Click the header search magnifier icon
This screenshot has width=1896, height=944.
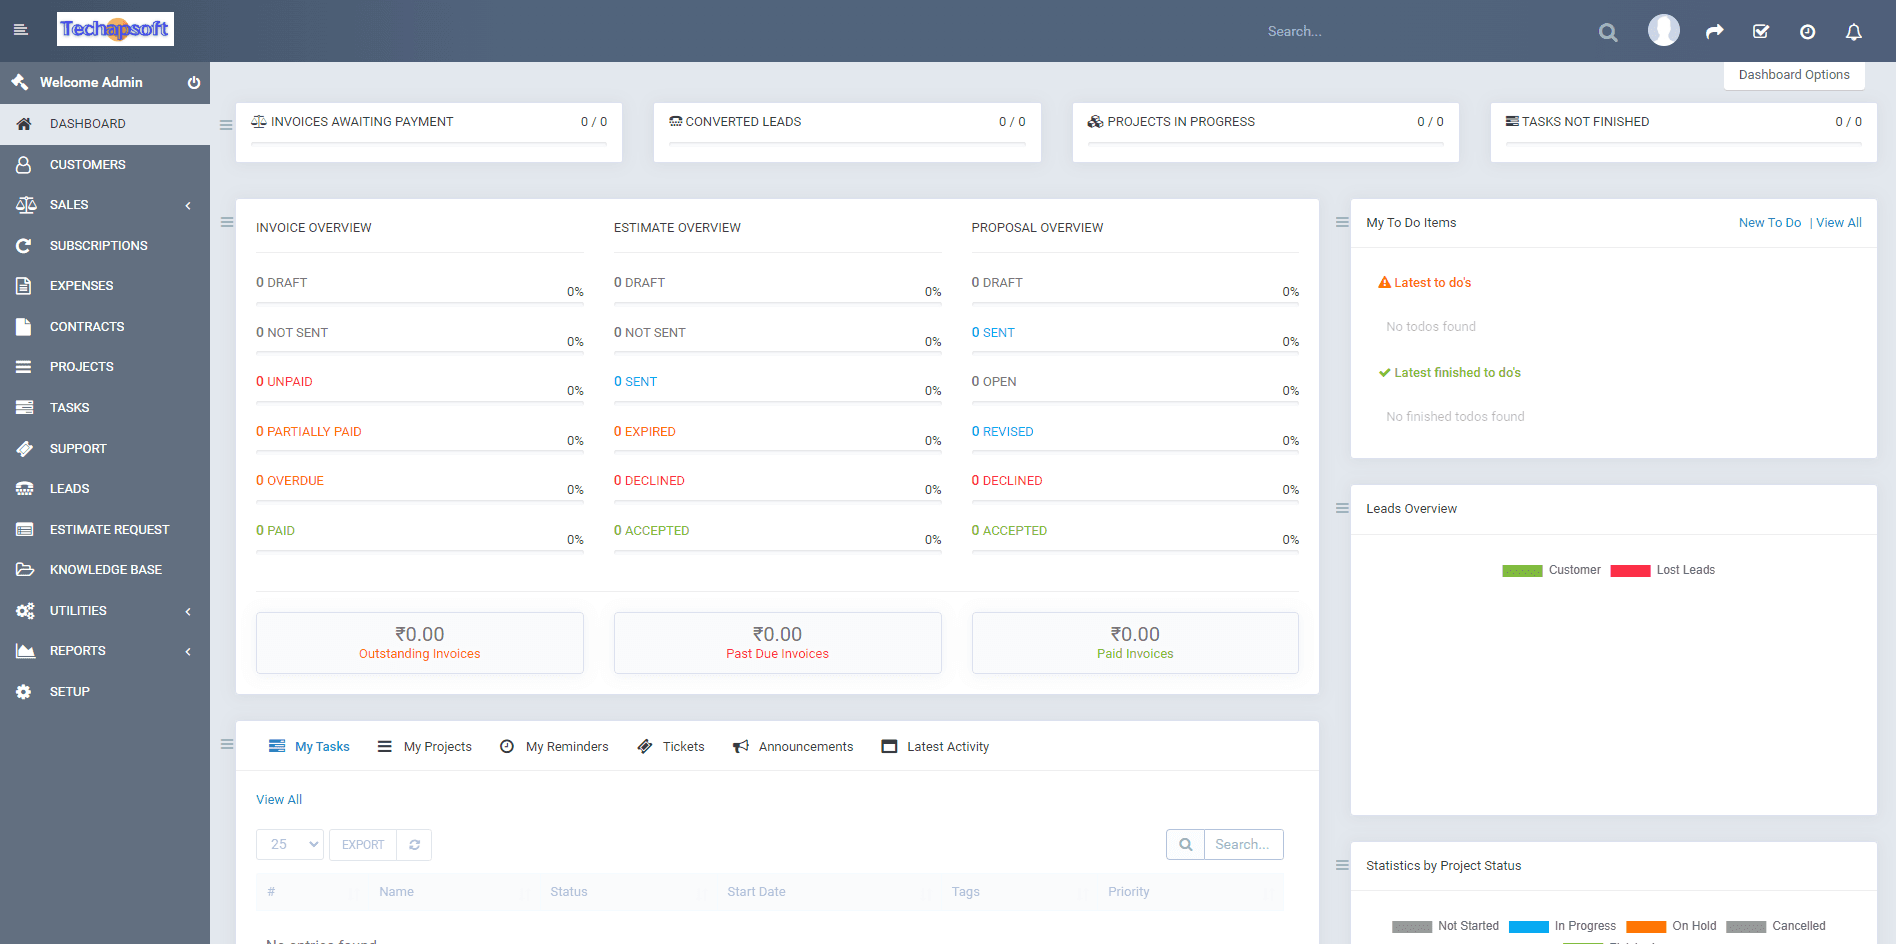click(x=1608, y=32)
